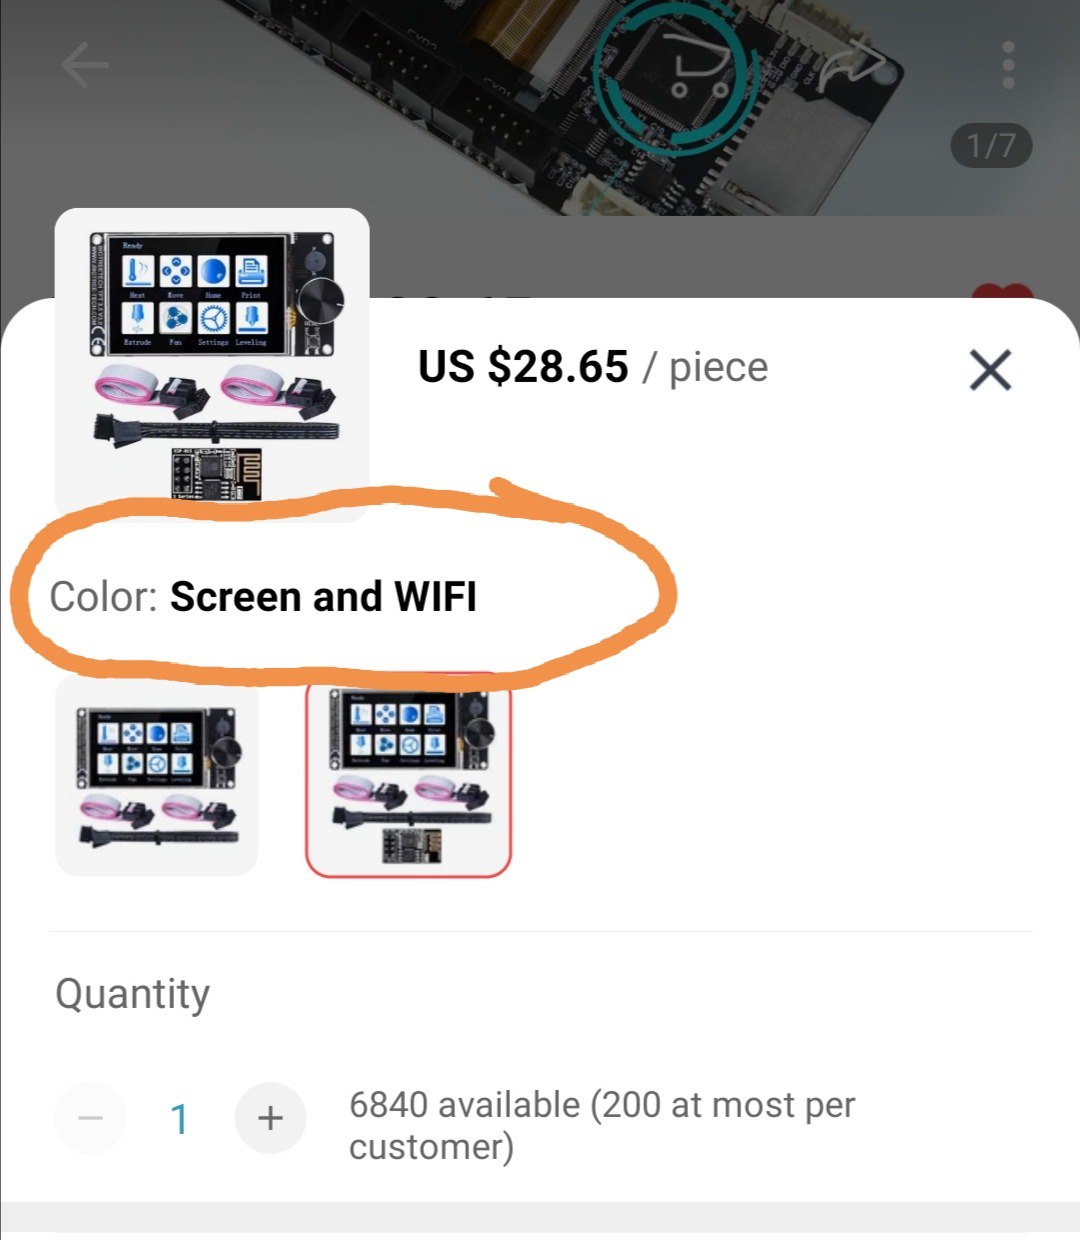Tap the Quantity section heading
Viewport: 1080px width, 1240px height.
point(133,994)
